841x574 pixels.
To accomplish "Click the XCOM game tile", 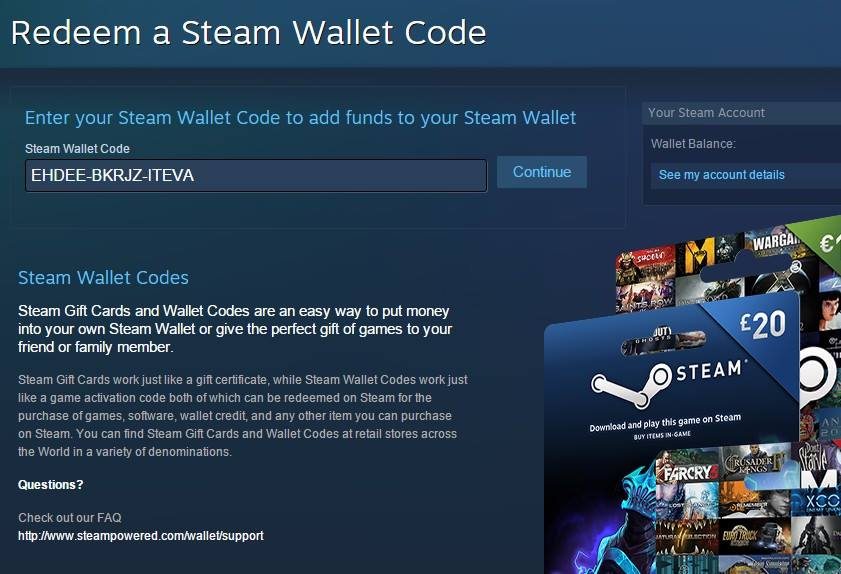I will pos(817,502).
